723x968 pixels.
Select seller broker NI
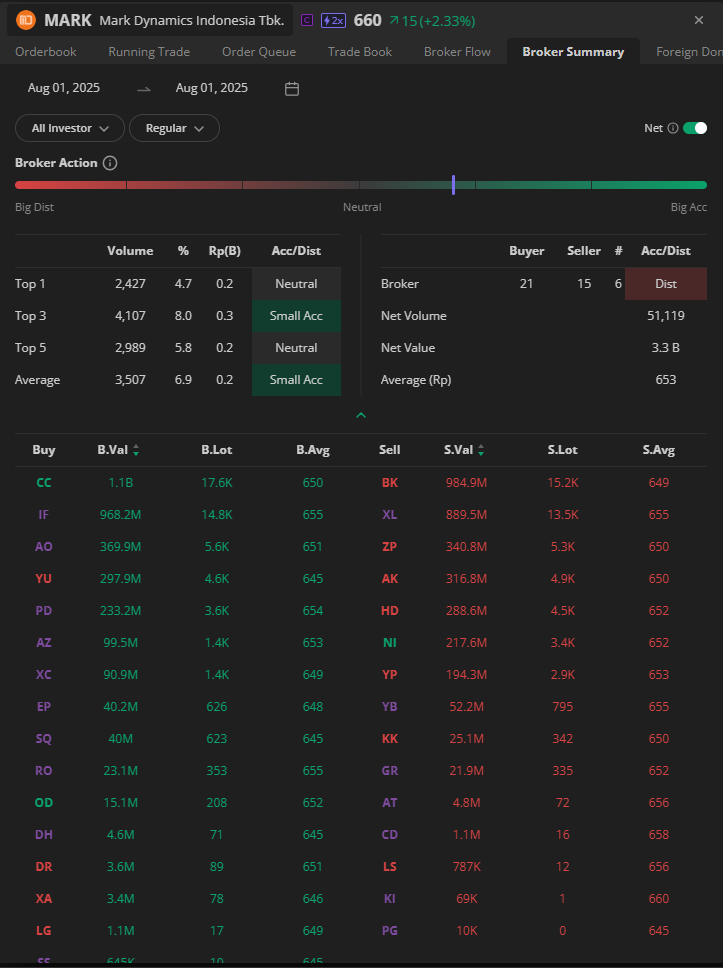390,643
